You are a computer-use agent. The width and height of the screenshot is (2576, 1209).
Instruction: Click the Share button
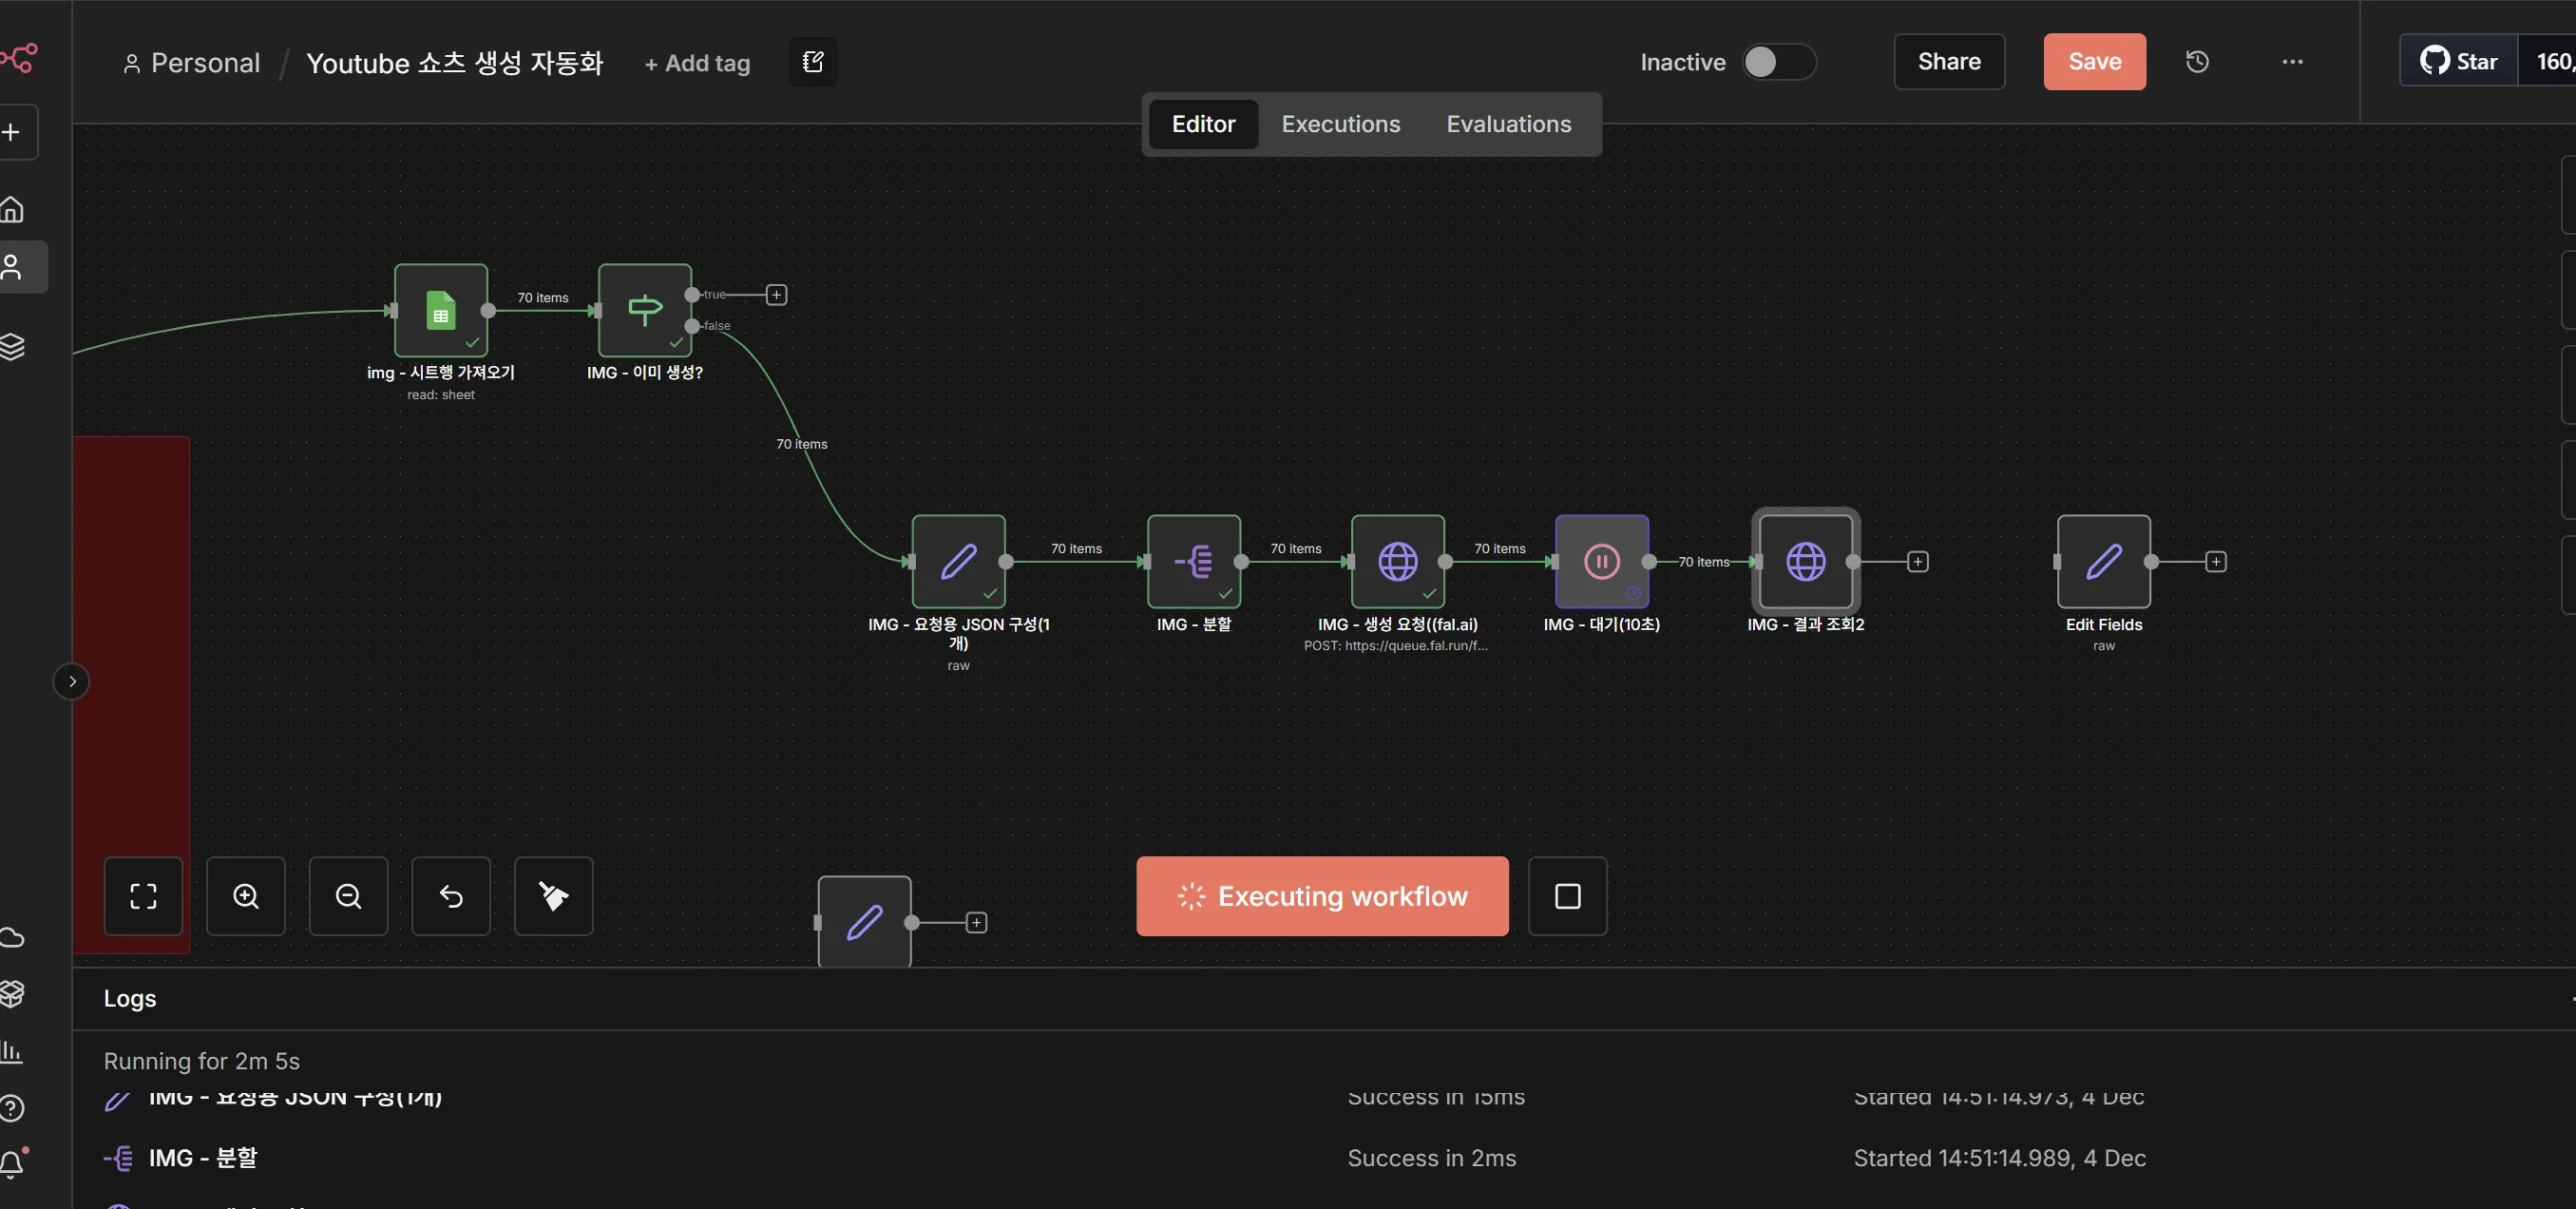(x=1948, y=62)
